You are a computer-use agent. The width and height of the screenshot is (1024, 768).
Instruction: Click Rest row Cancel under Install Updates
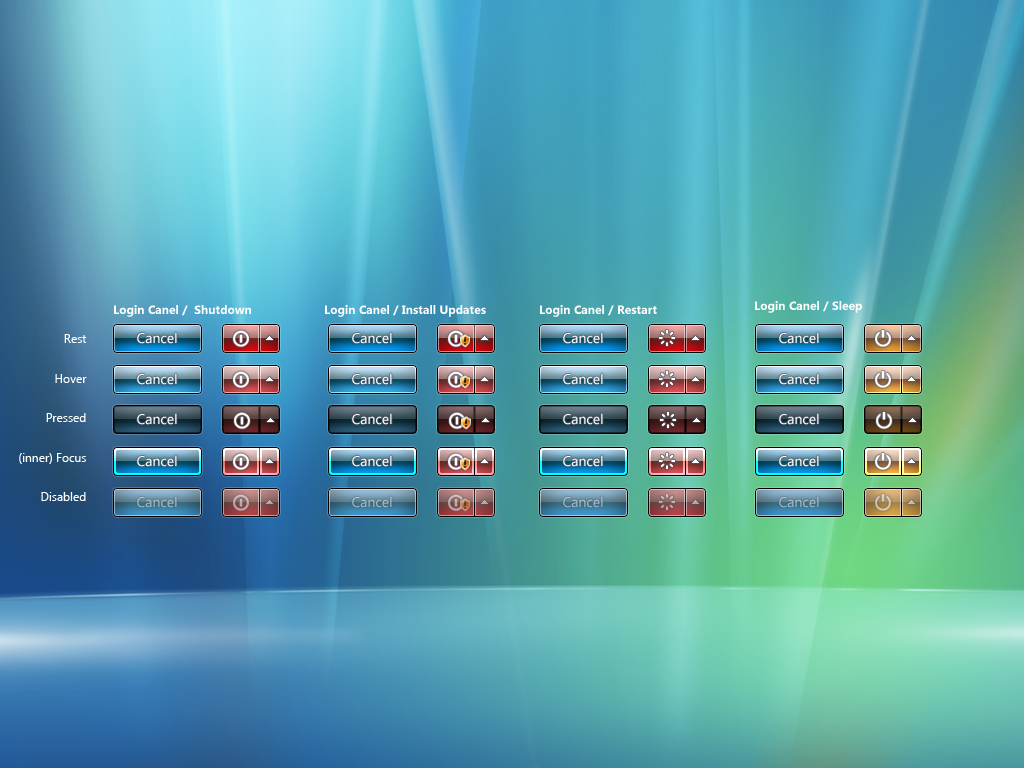(372, 338)
